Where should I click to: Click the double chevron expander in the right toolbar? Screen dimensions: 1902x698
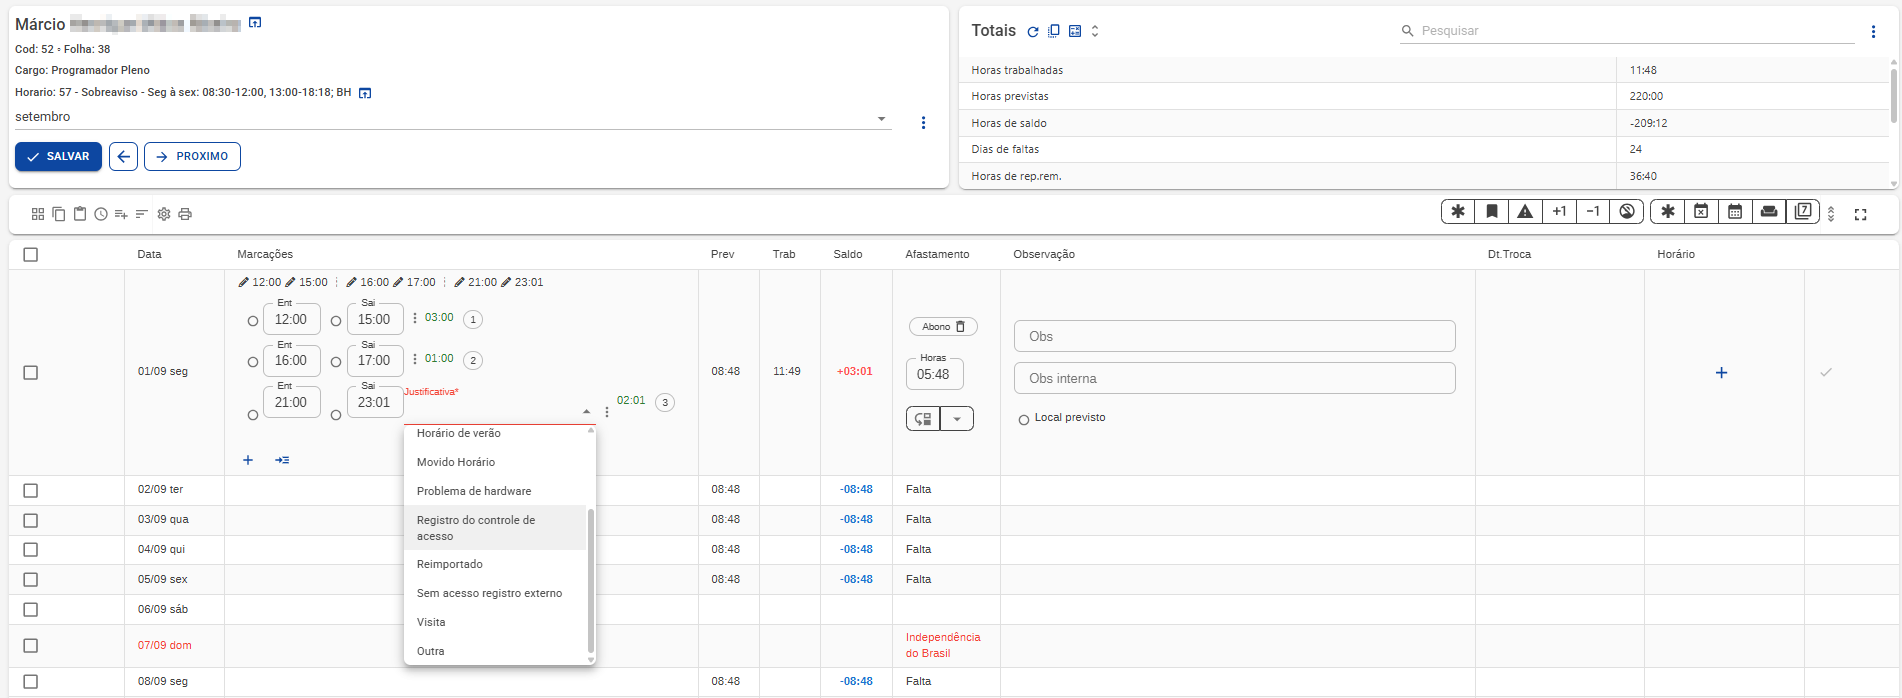[x=1831, y=214]
